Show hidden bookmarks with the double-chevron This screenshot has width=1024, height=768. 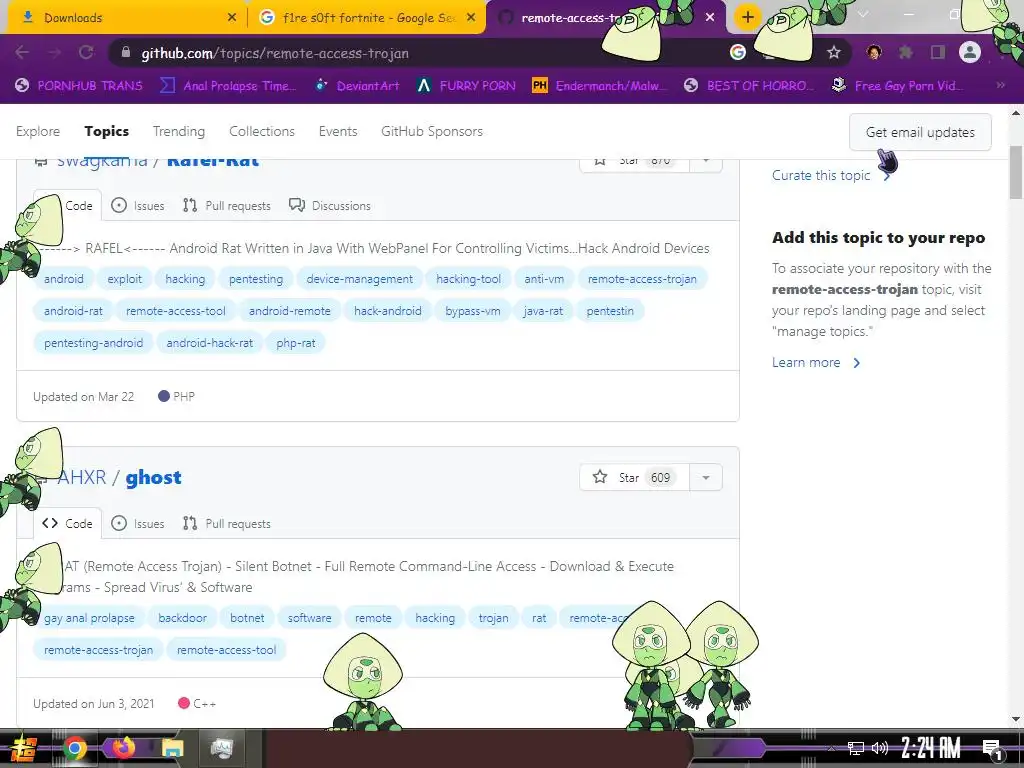1000,86
